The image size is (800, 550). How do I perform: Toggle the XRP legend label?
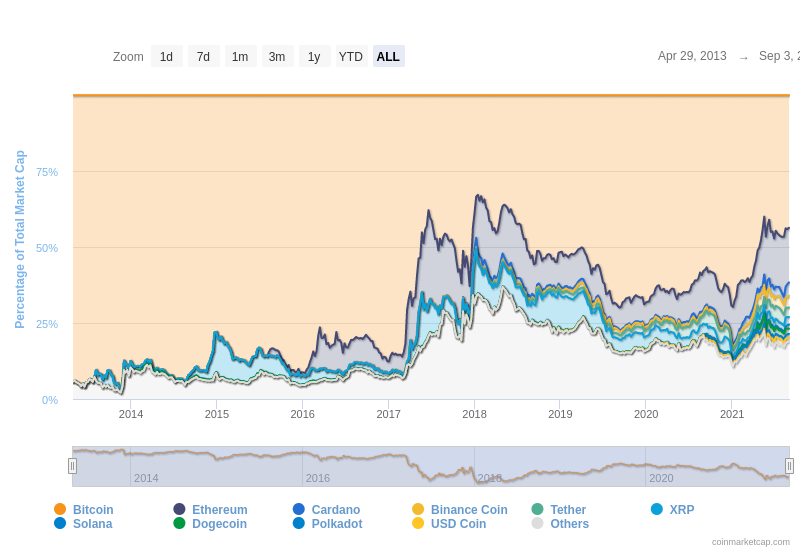(682, 510)
